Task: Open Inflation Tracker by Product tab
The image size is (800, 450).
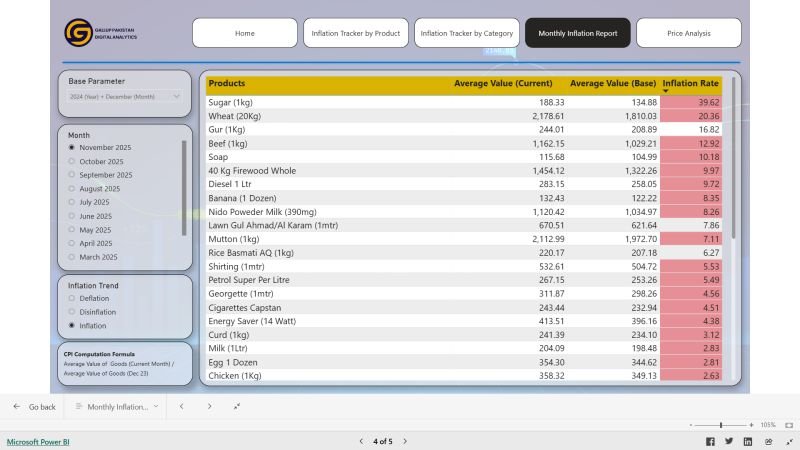Action: [355, 33]
